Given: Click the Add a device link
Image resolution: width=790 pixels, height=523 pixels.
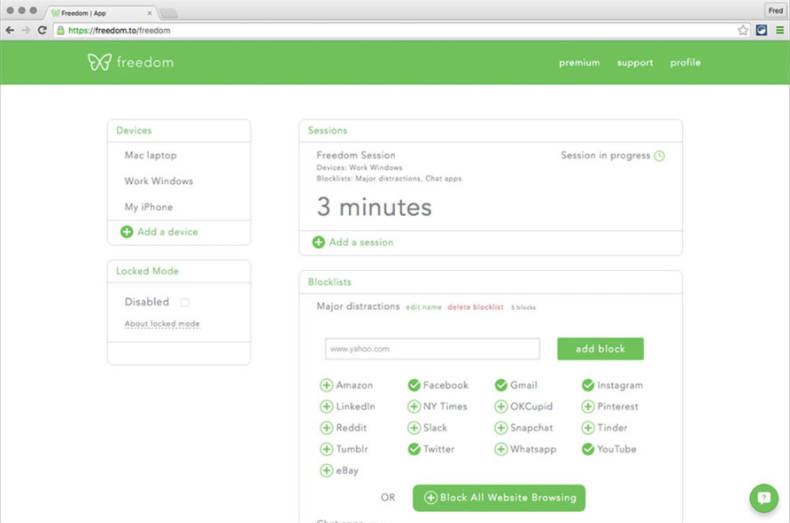Looking at the screenshot, I should 167,232.
